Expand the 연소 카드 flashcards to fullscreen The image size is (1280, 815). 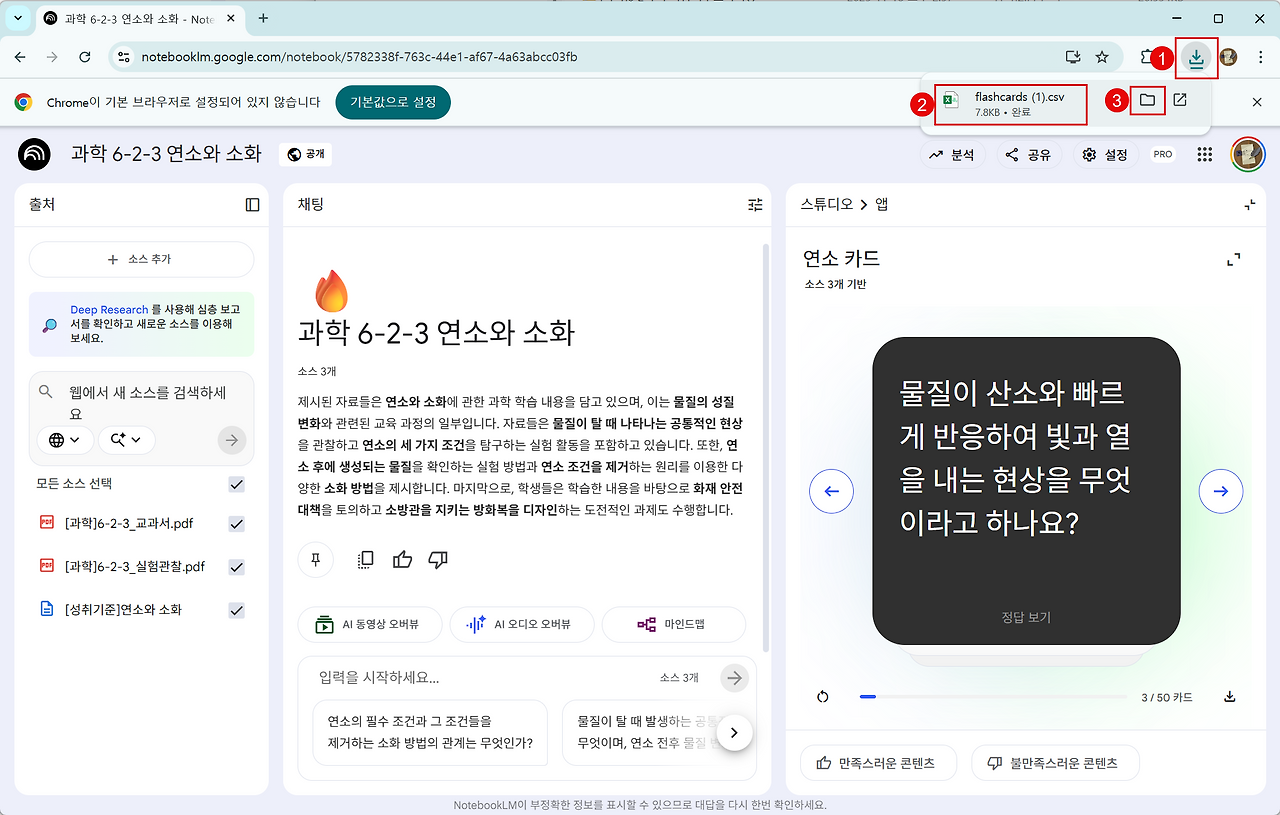1234,260
